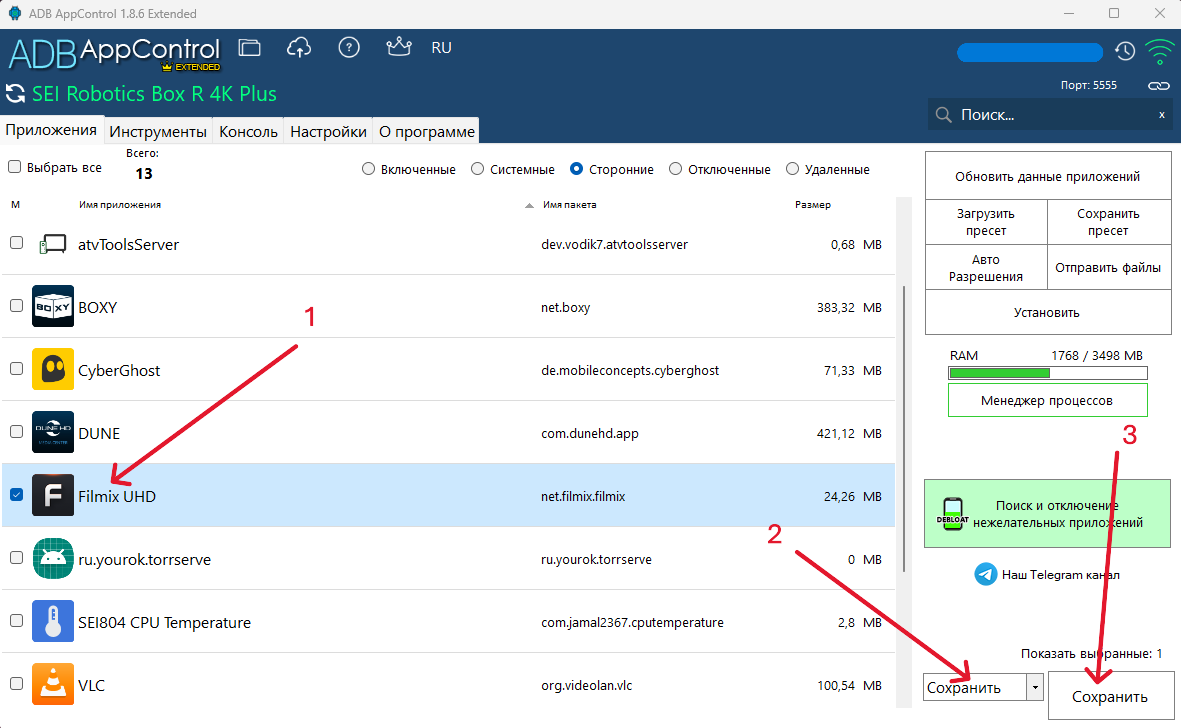
Task: Open the Наш Telegram канал link
Action: click(x=1060, y=575)
